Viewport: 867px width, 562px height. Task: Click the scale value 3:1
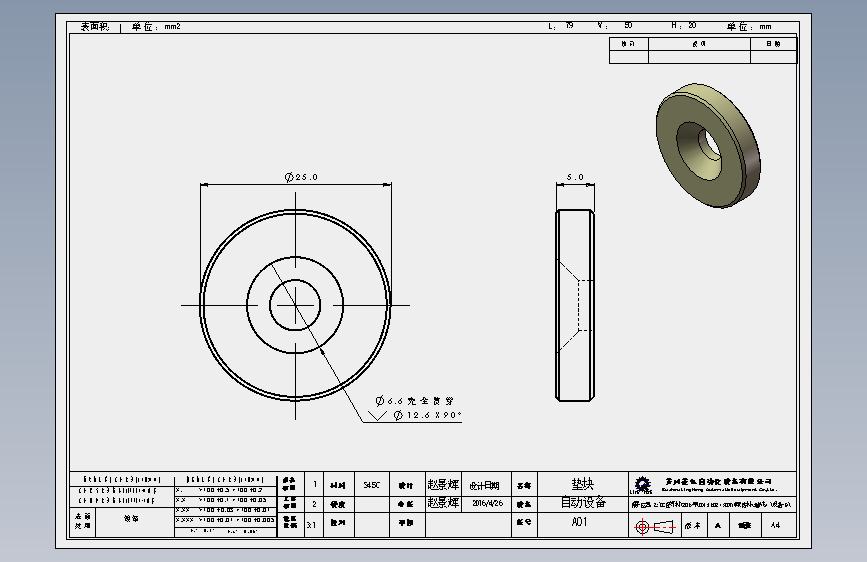pos(311,524)
